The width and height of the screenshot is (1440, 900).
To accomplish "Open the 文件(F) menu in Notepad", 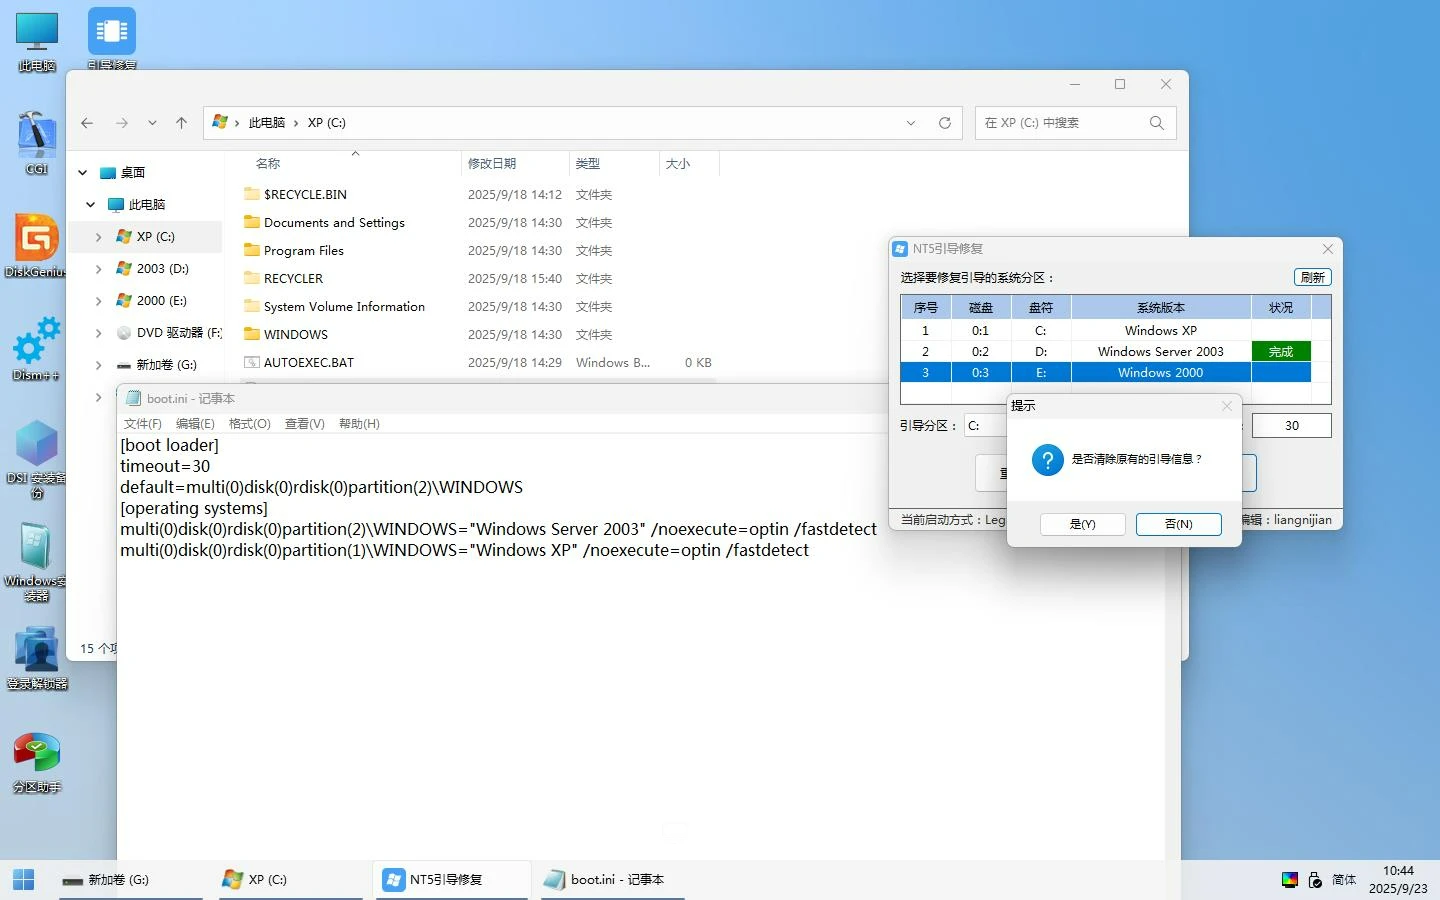I will point(142,424).
